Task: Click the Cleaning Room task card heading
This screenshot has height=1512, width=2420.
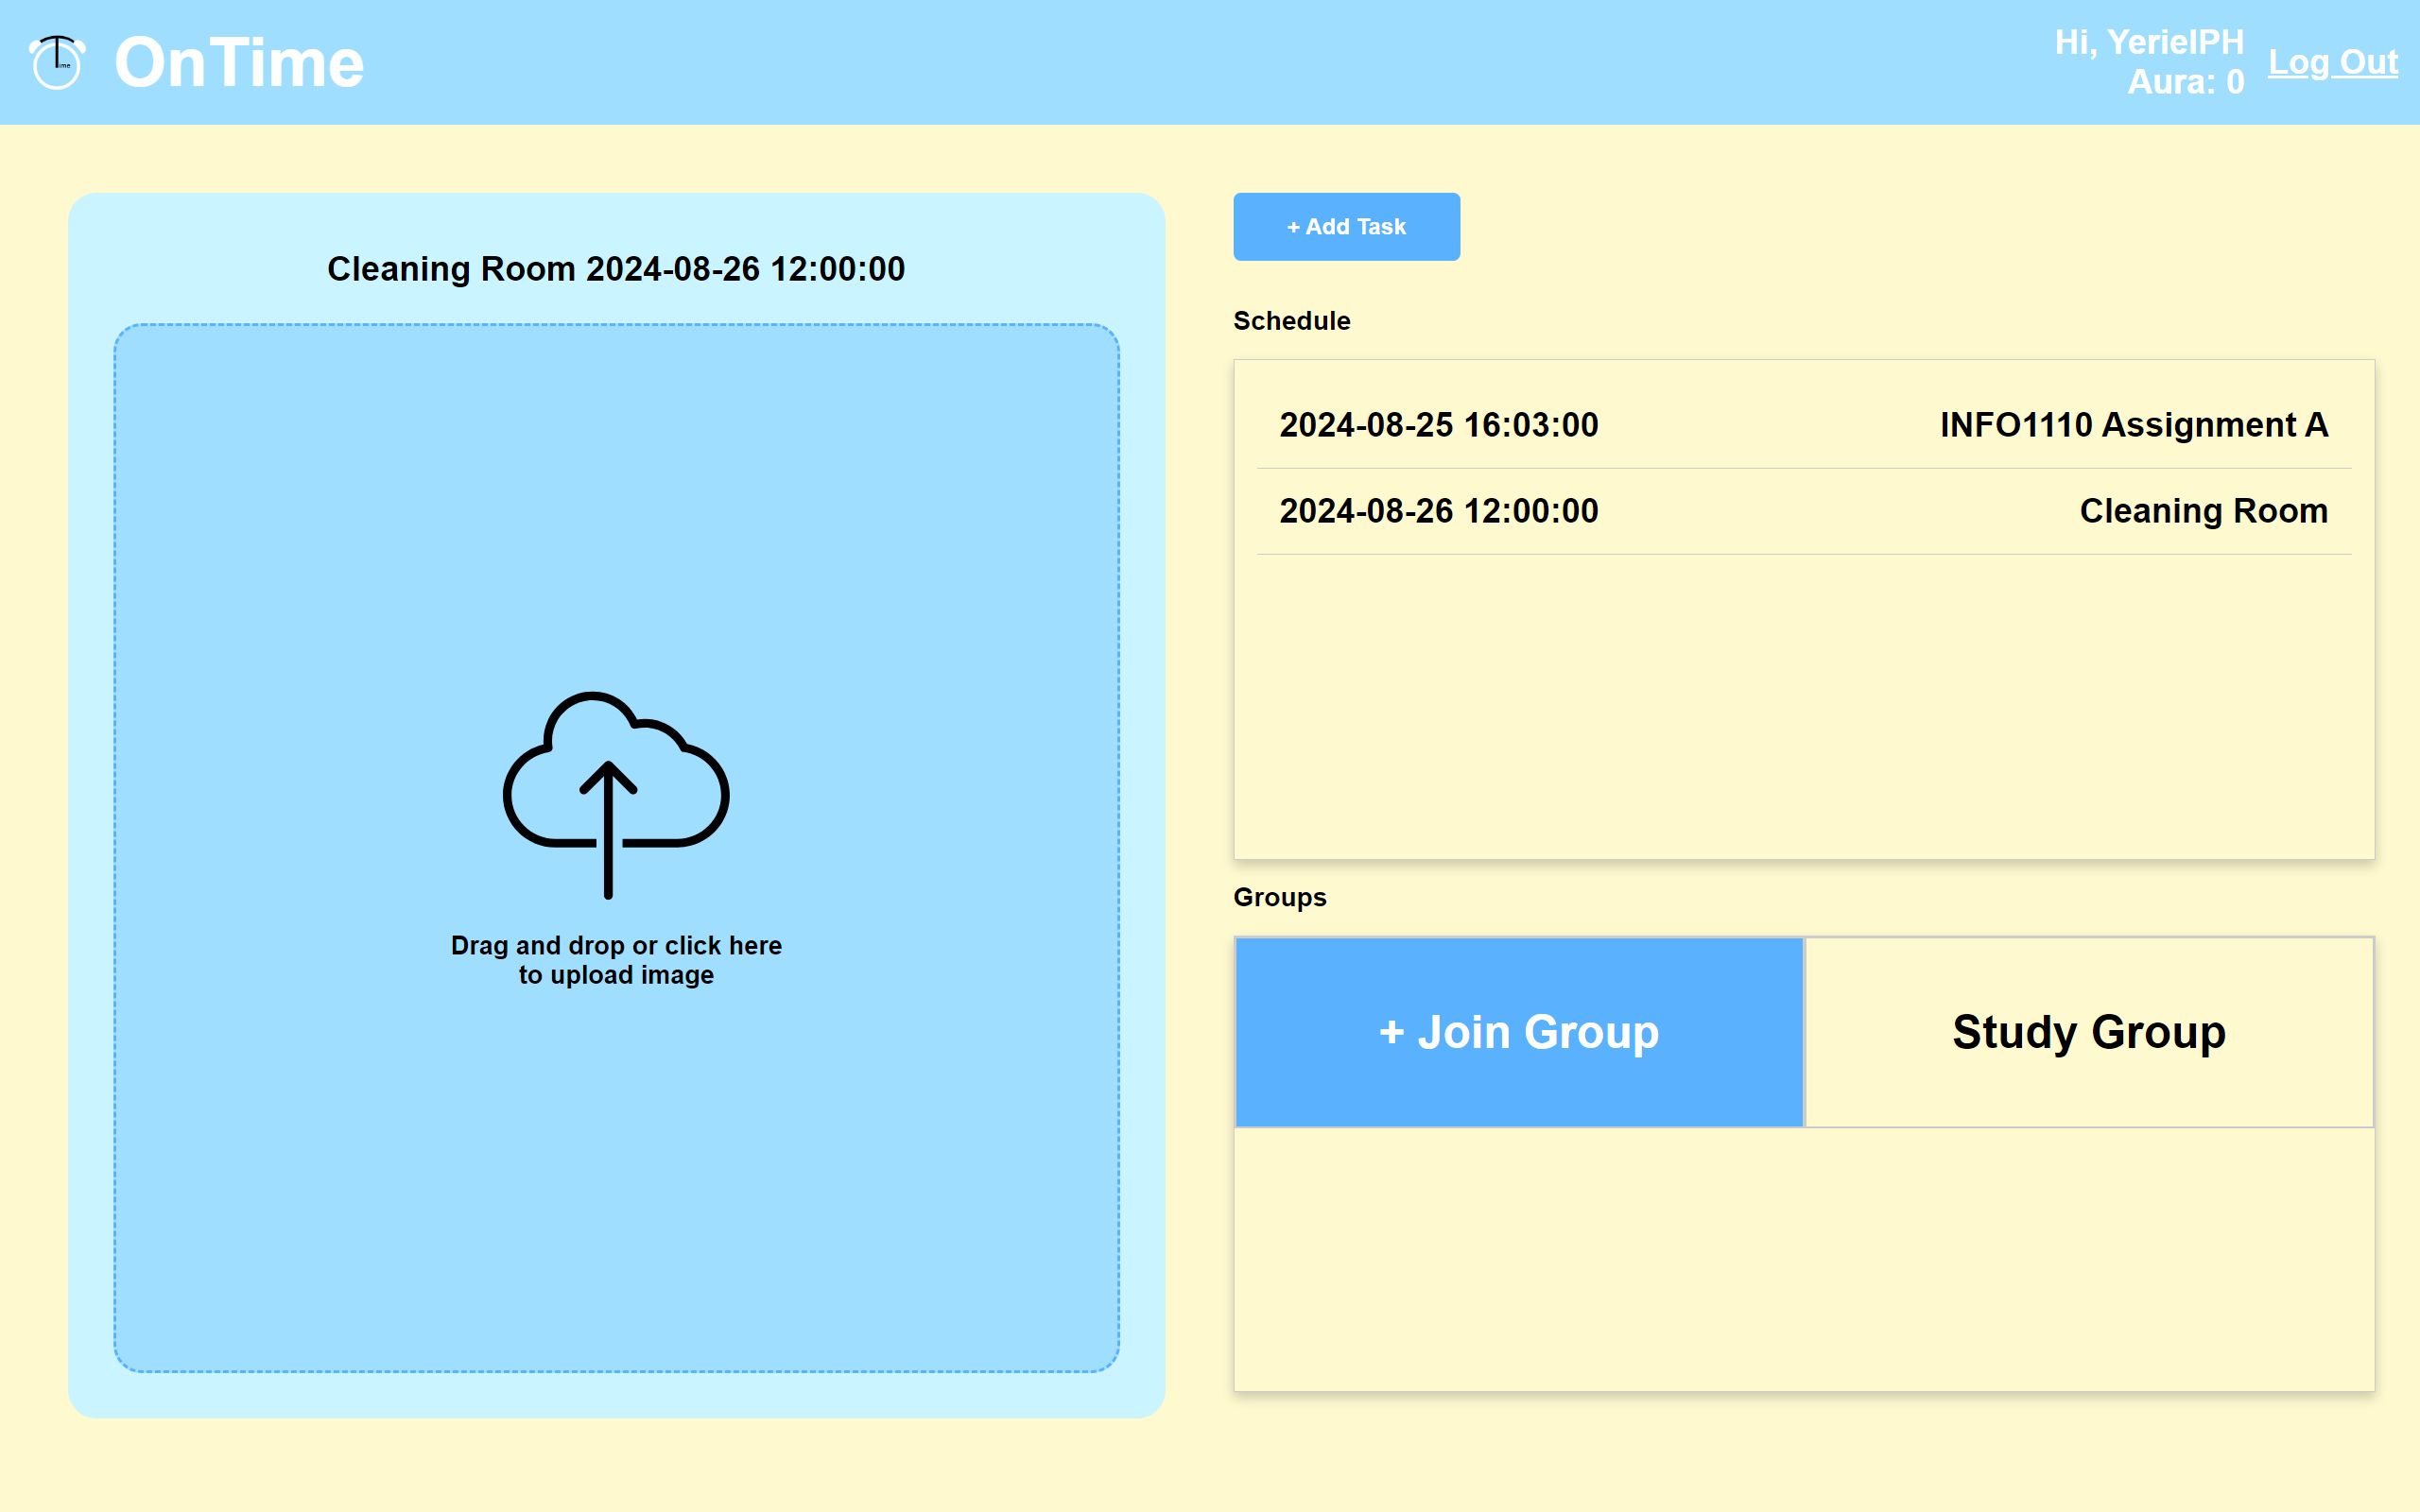Action: pyautogui.click(x=616, y=269)
